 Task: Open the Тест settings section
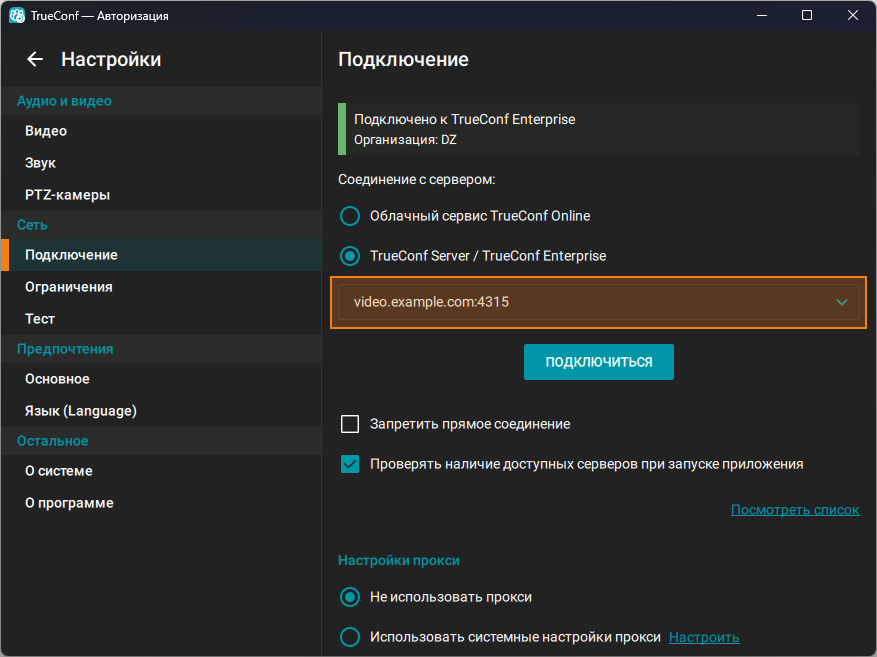click(x=161, y=319)
